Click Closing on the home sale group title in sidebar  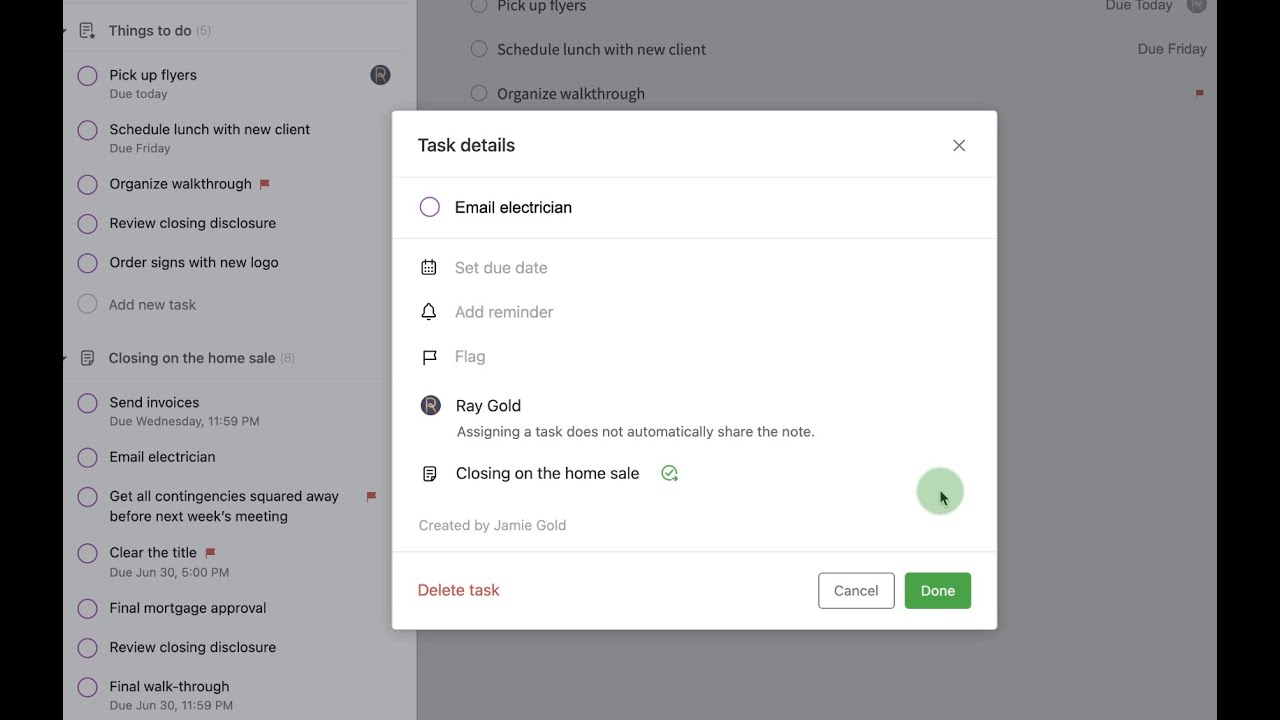[x=192, y=358]
